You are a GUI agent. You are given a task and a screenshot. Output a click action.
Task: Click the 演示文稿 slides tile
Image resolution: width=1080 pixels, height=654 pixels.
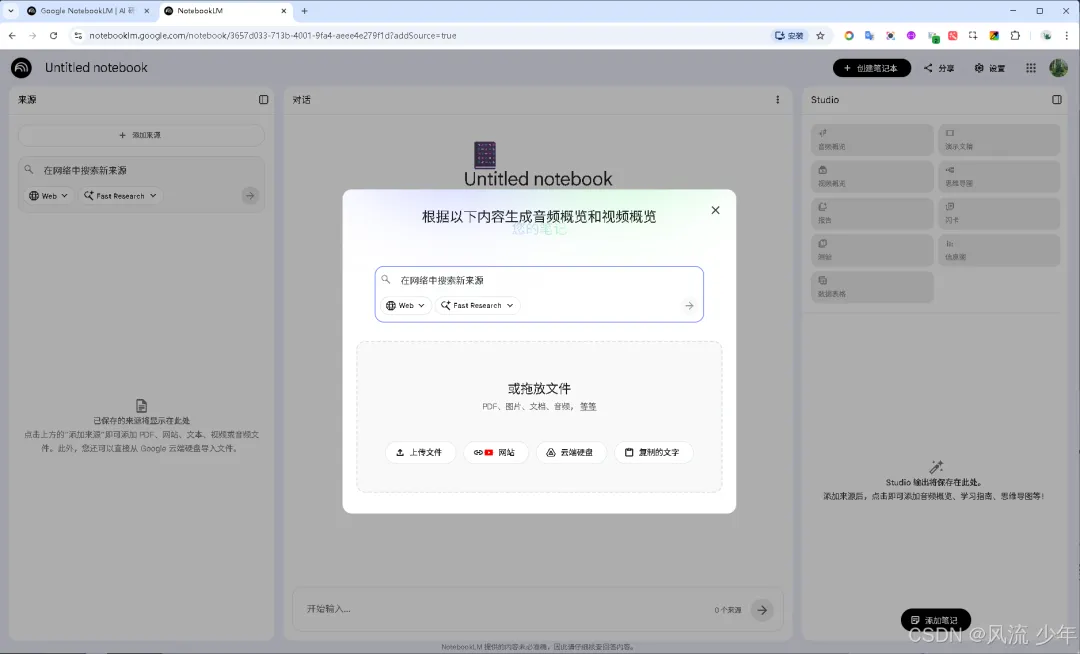tap(999, 140)
